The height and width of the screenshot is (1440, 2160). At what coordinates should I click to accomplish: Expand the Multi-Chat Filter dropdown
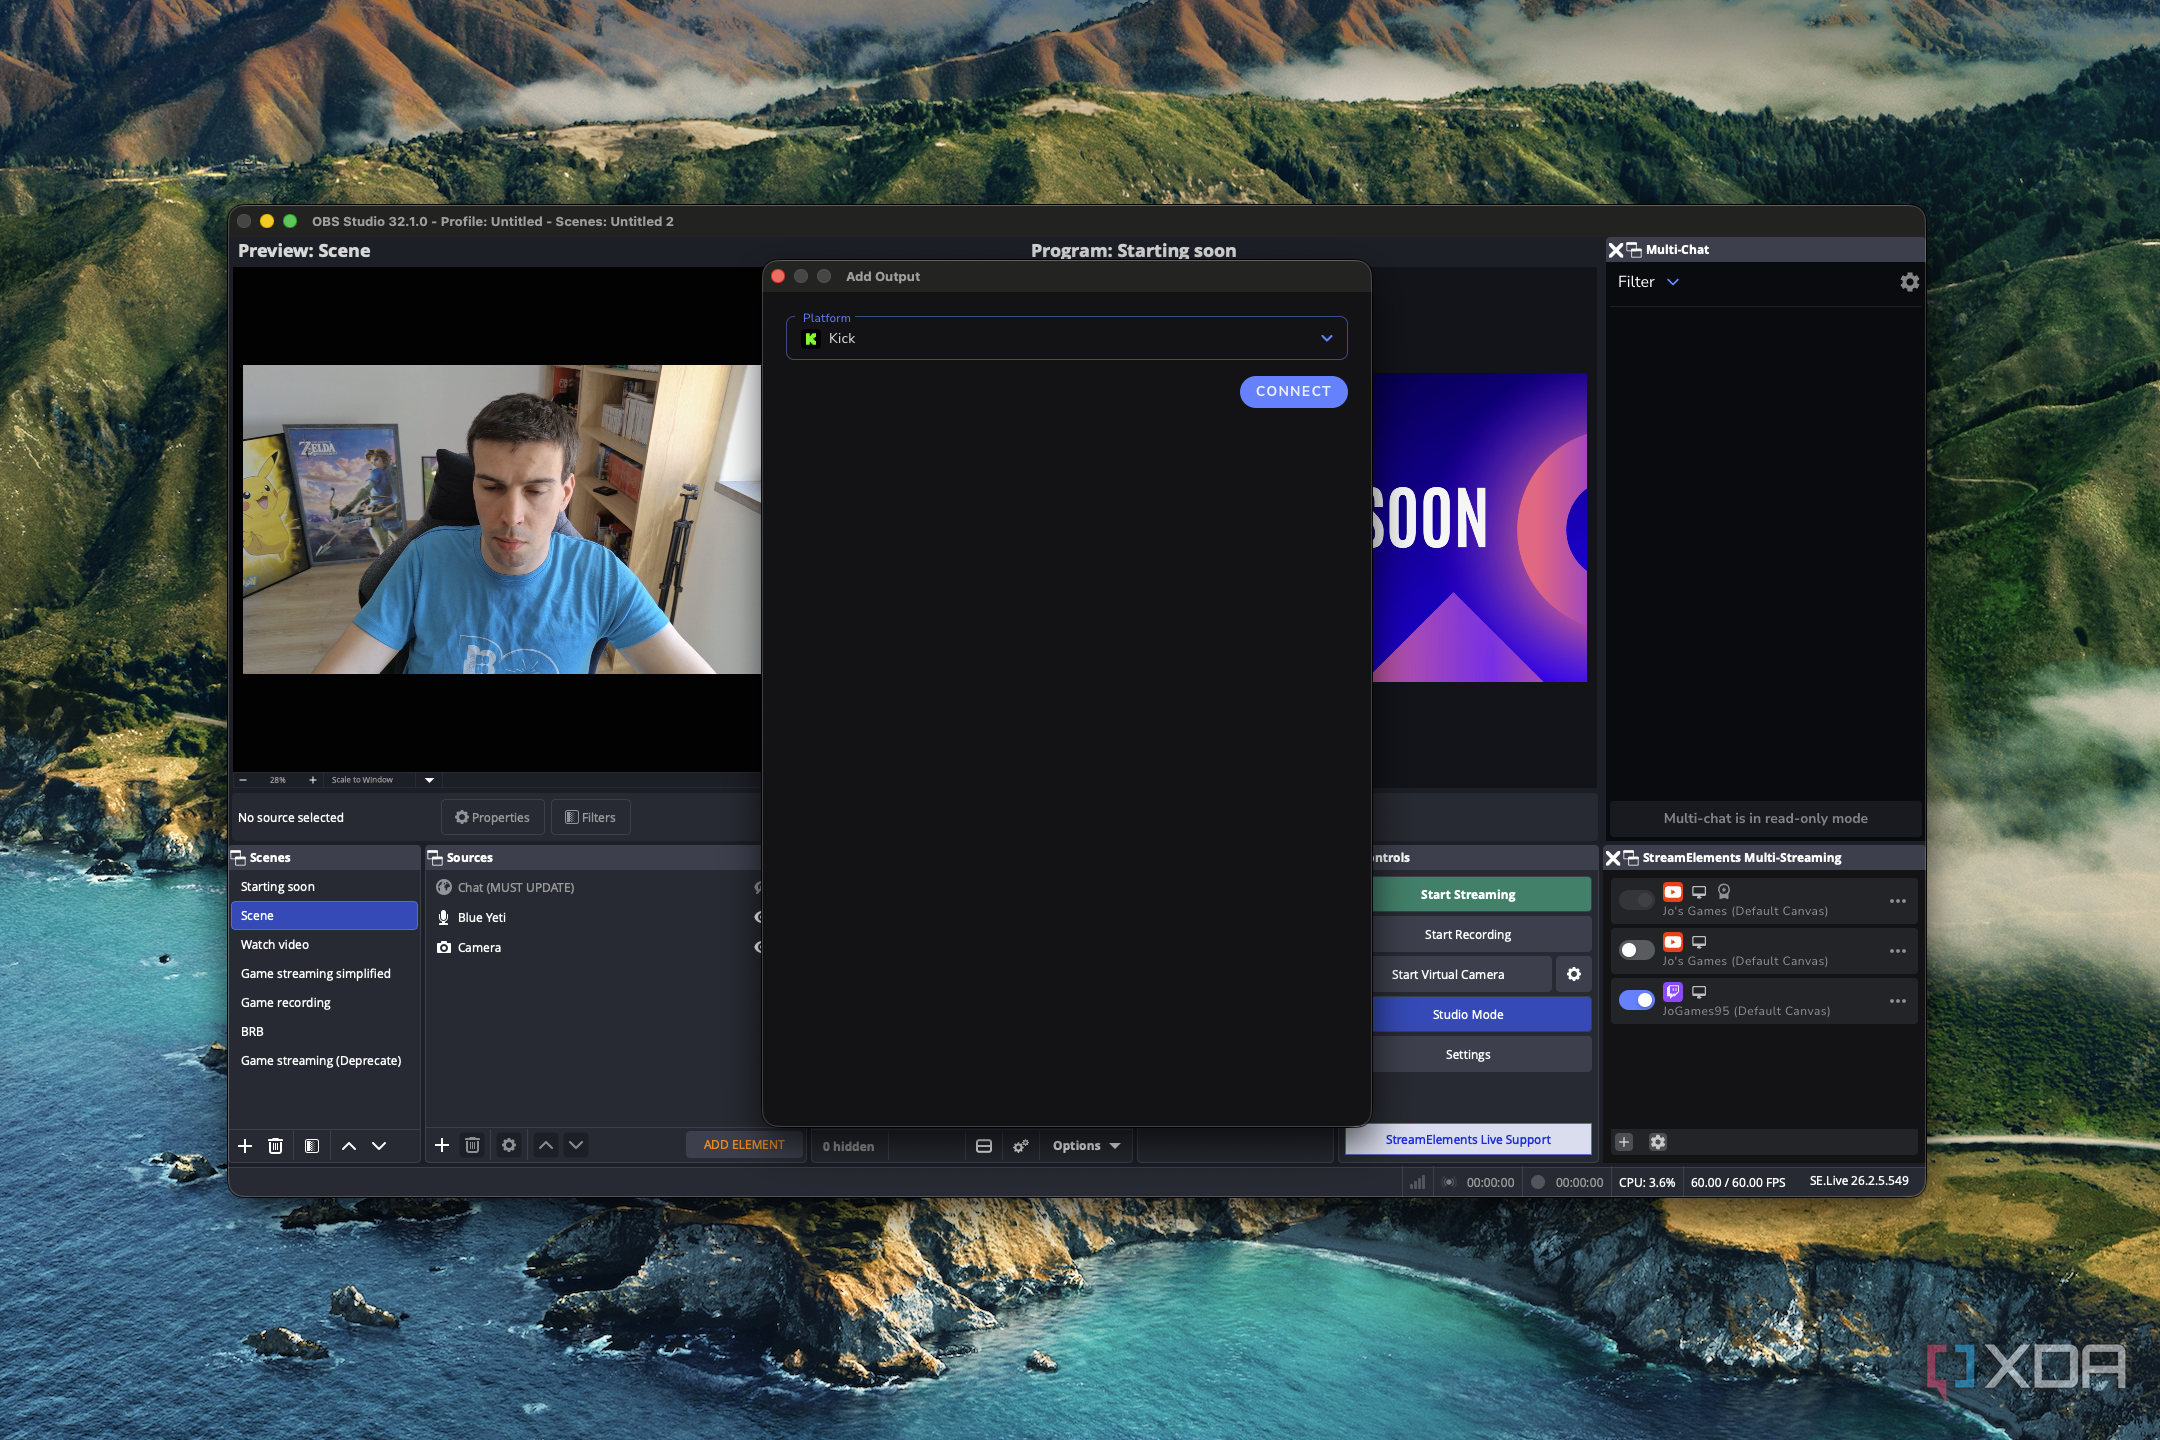[1648, 282]
